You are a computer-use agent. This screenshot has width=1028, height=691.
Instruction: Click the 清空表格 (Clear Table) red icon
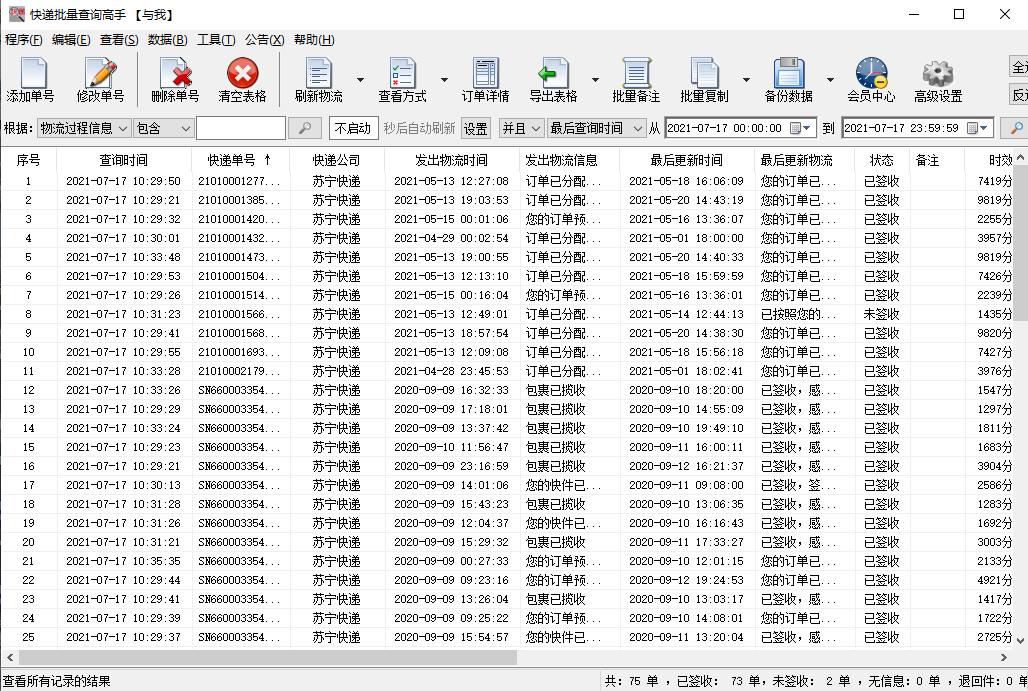point(240,78)
